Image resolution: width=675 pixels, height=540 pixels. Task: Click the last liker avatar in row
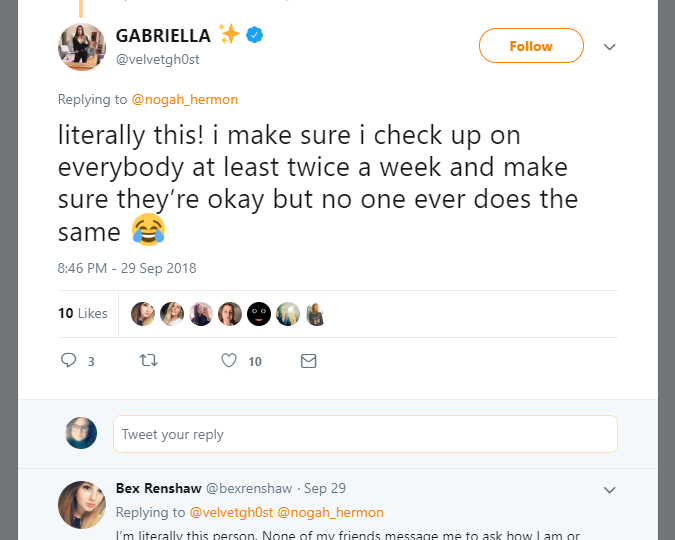pos(317,314)
